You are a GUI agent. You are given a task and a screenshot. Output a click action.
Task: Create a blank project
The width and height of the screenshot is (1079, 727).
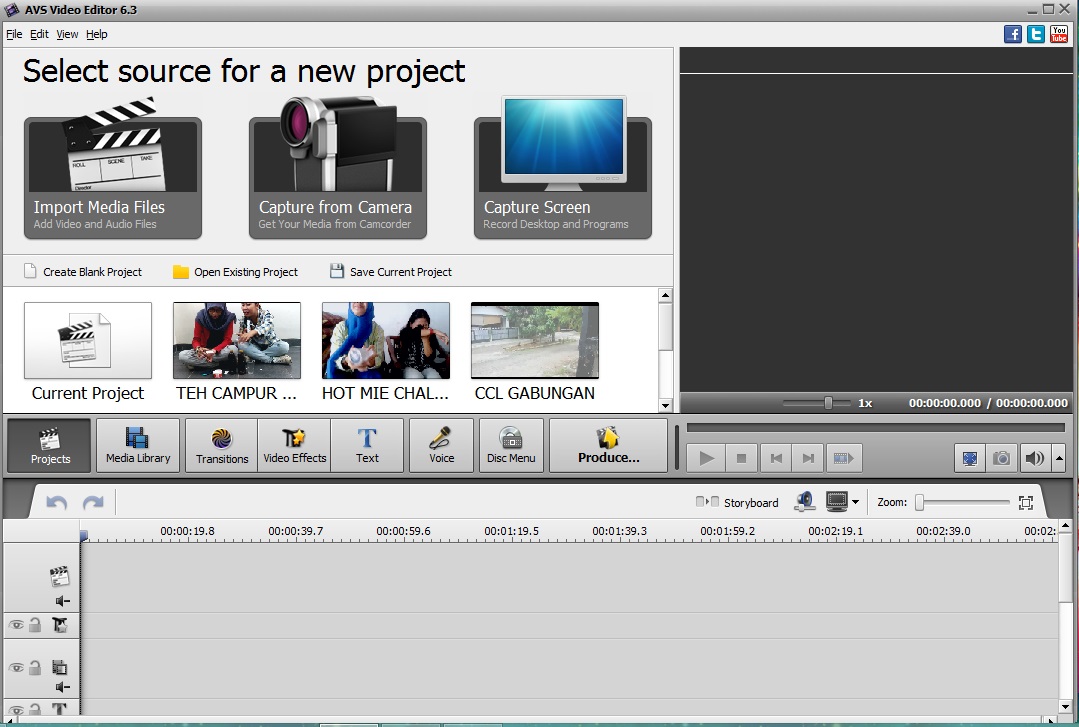[x=82, y=271]
